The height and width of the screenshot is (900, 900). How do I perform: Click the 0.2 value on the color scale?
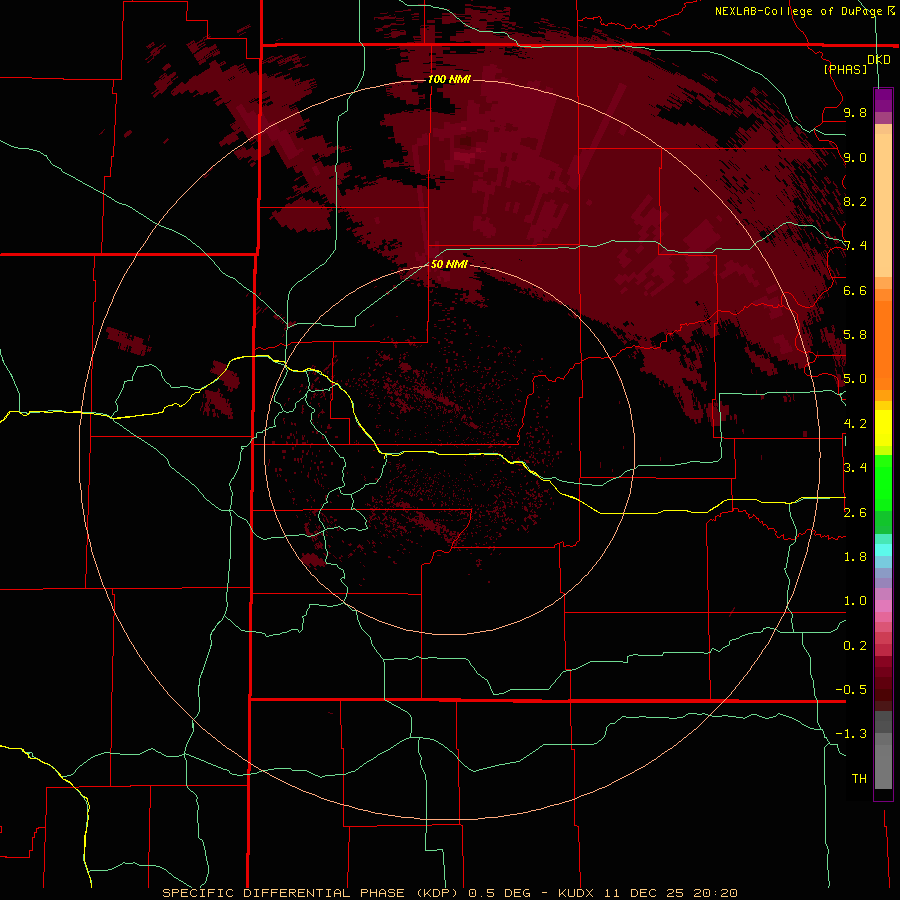(855, 646)
